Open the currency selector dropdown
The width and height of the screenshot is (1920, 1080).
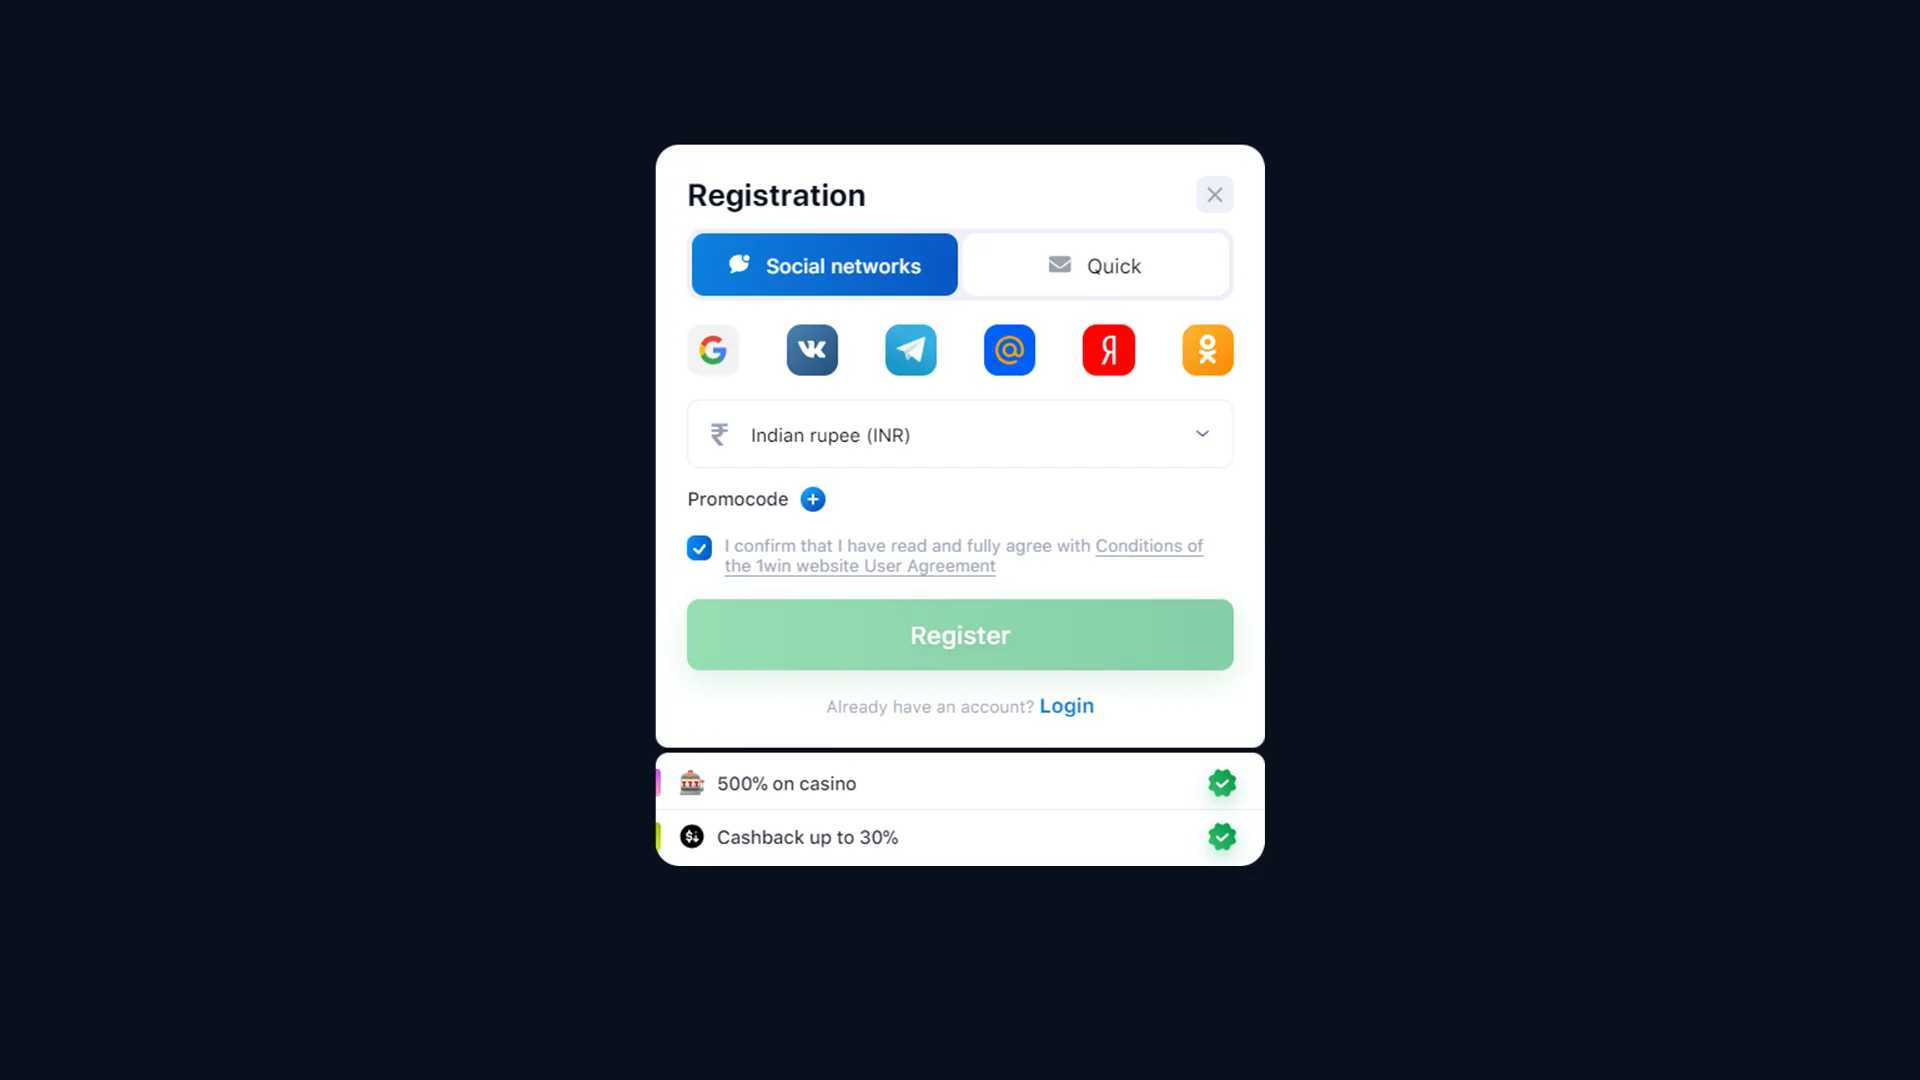click(960, 434)
